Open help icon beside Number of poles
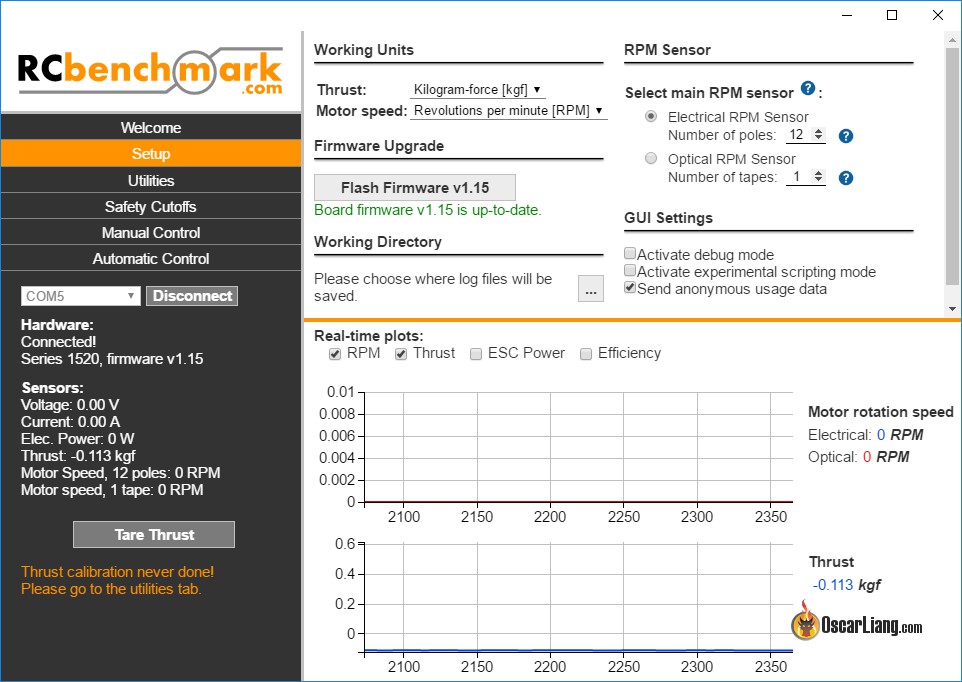 coord(845,136)
